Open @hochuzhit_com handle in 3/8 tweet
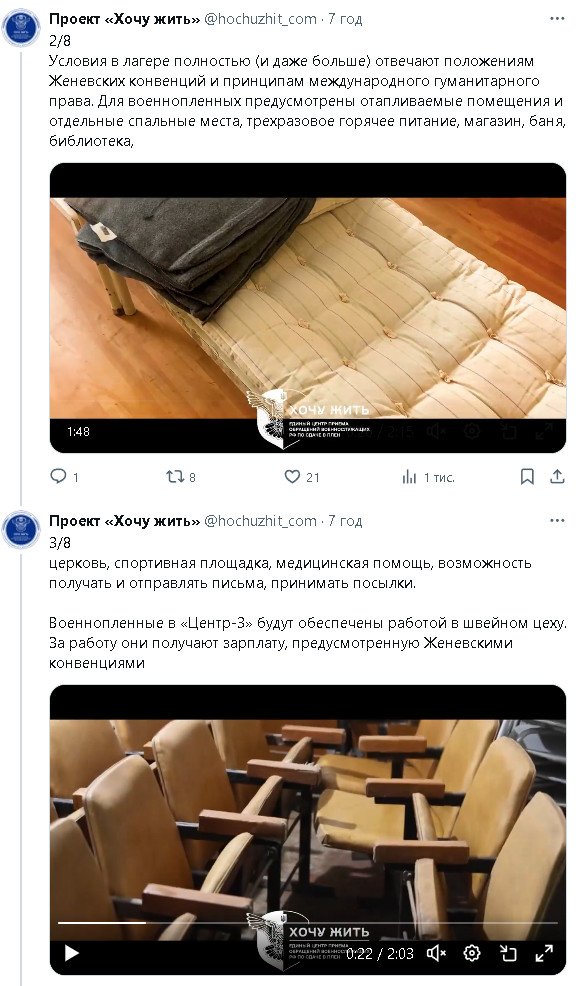Viewport: 576px width, 986px height. point(261,521)
